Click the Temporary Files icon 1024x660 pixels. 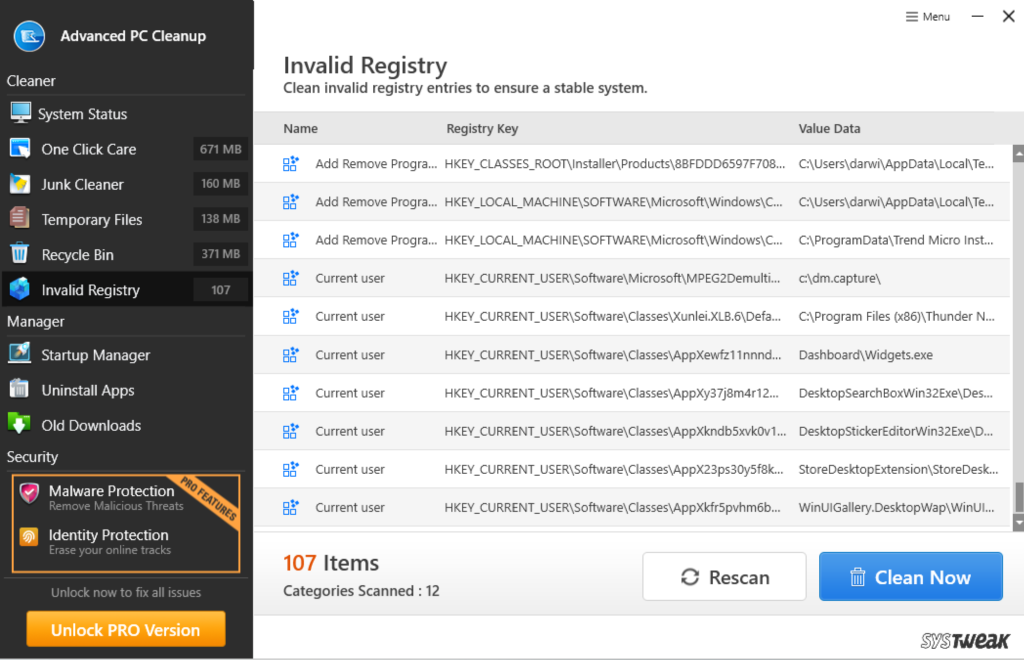tap(20, 219)
